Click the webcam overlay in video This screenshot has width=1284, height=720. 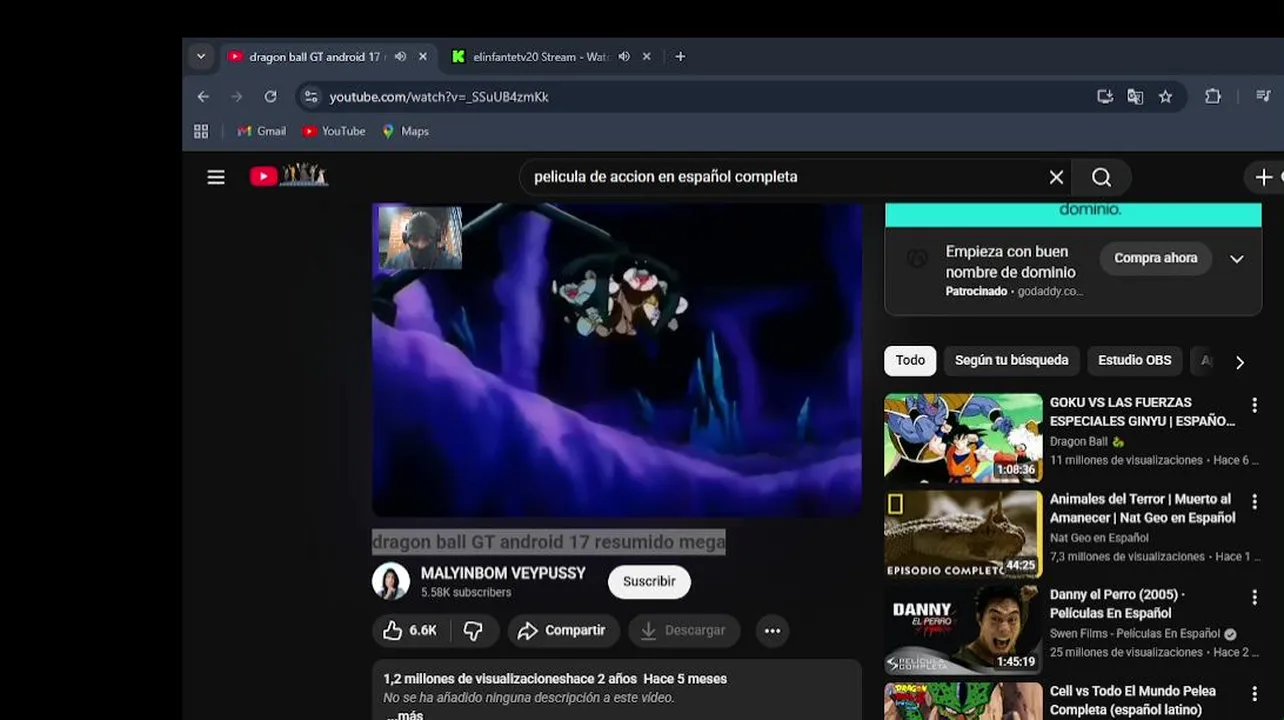[420, 238]
